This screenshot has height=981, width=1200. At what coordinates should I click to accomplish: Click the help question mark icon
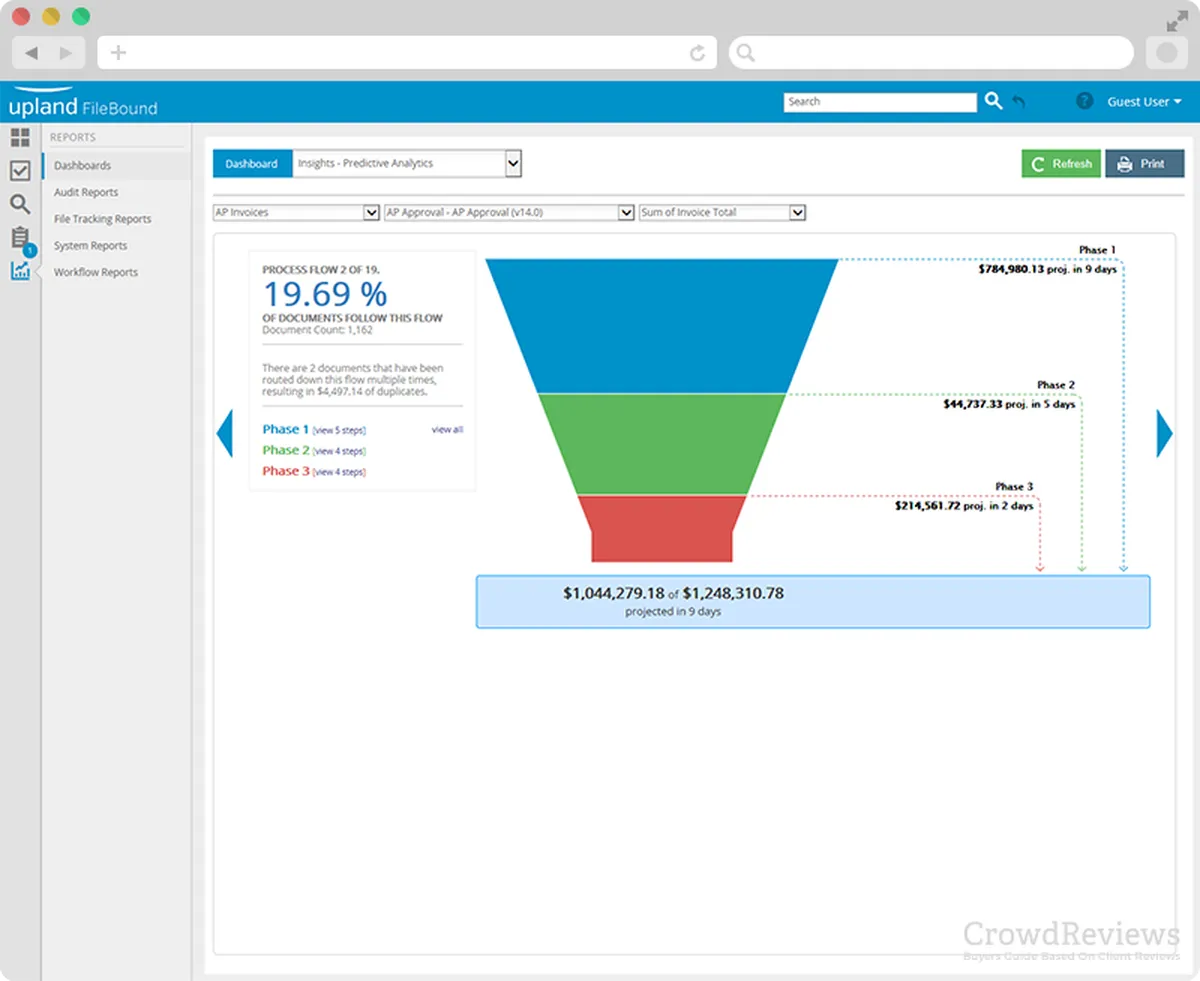click(x=1084, y=101)
